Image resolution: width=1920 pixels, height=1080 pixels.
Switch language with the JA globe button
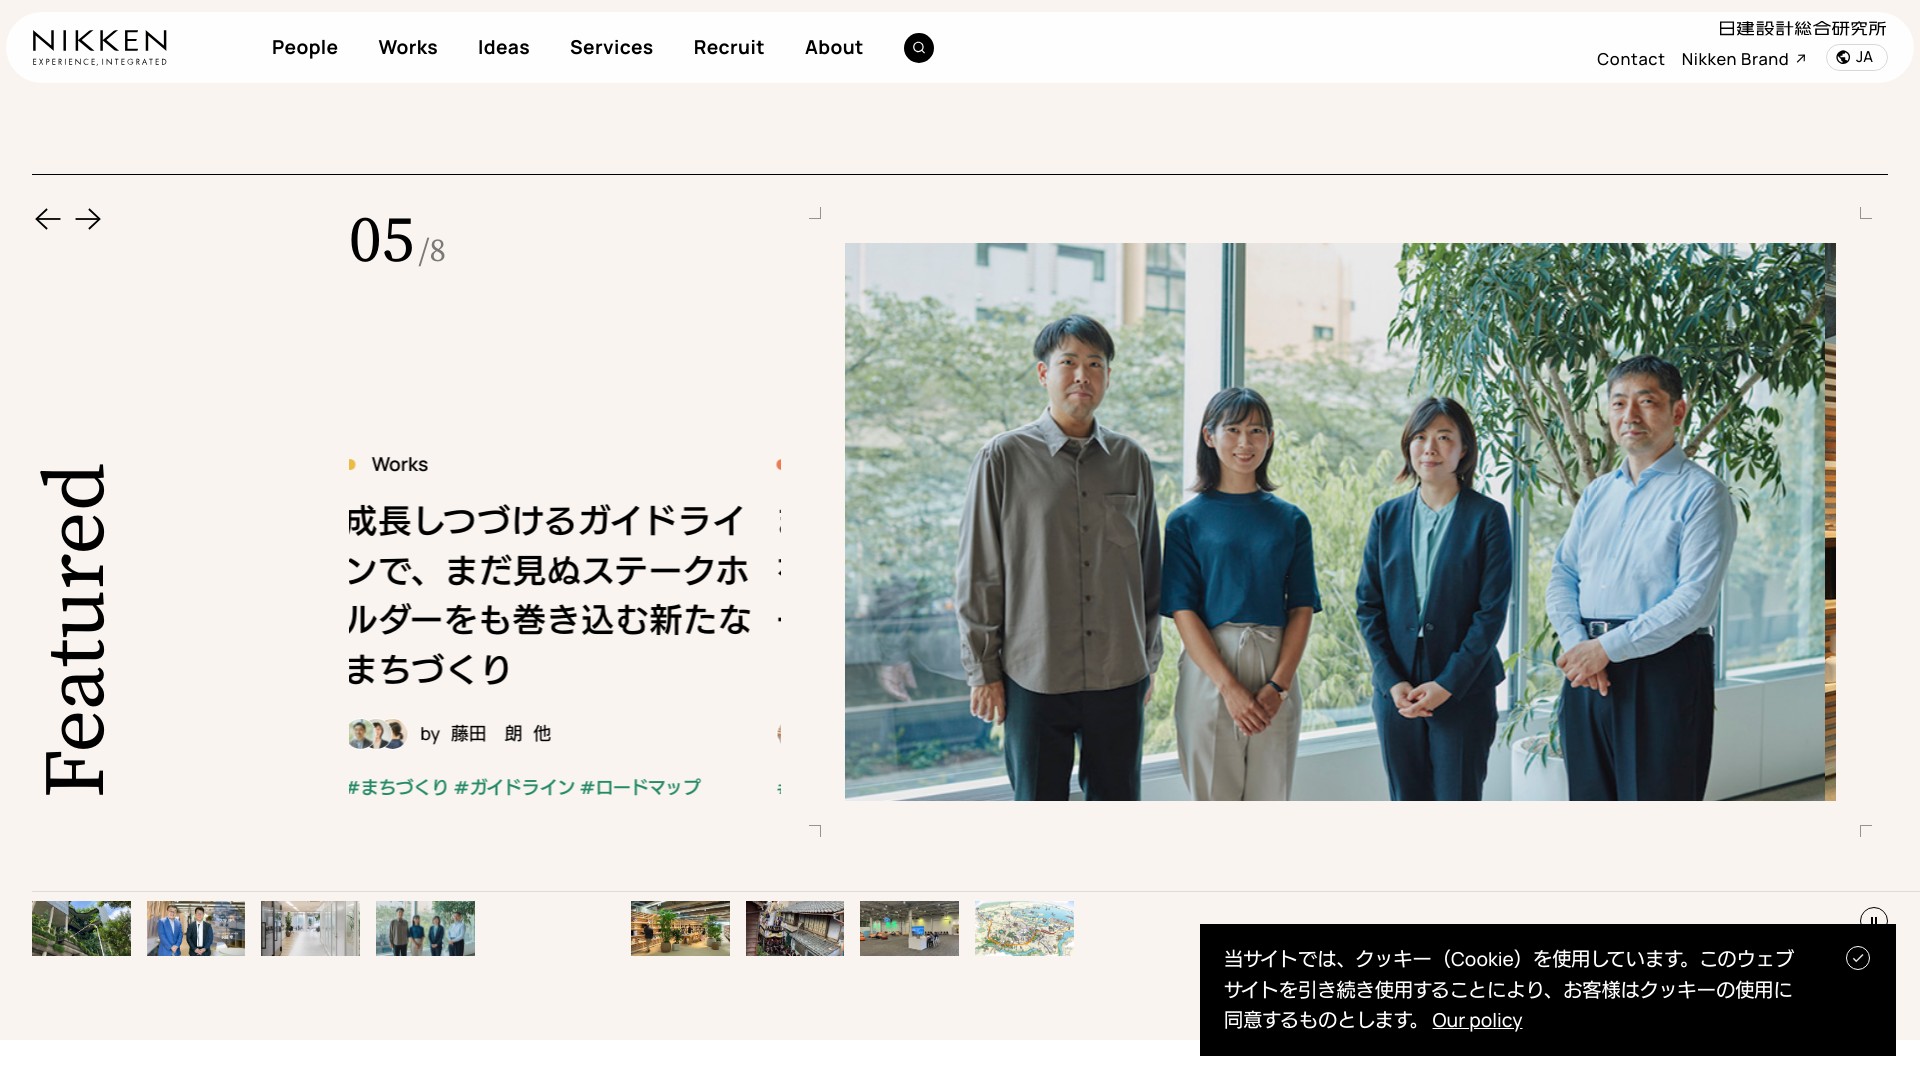[1856, 58]
